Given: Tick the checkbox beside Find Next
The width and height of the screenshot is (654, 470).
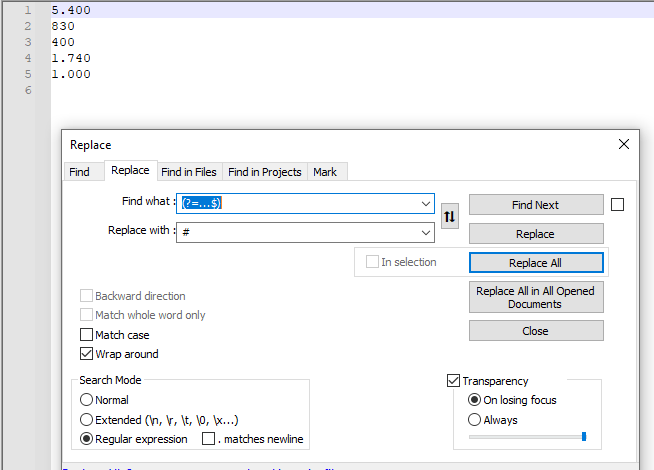Looking at the screenshot, I should tap(617, 205).
